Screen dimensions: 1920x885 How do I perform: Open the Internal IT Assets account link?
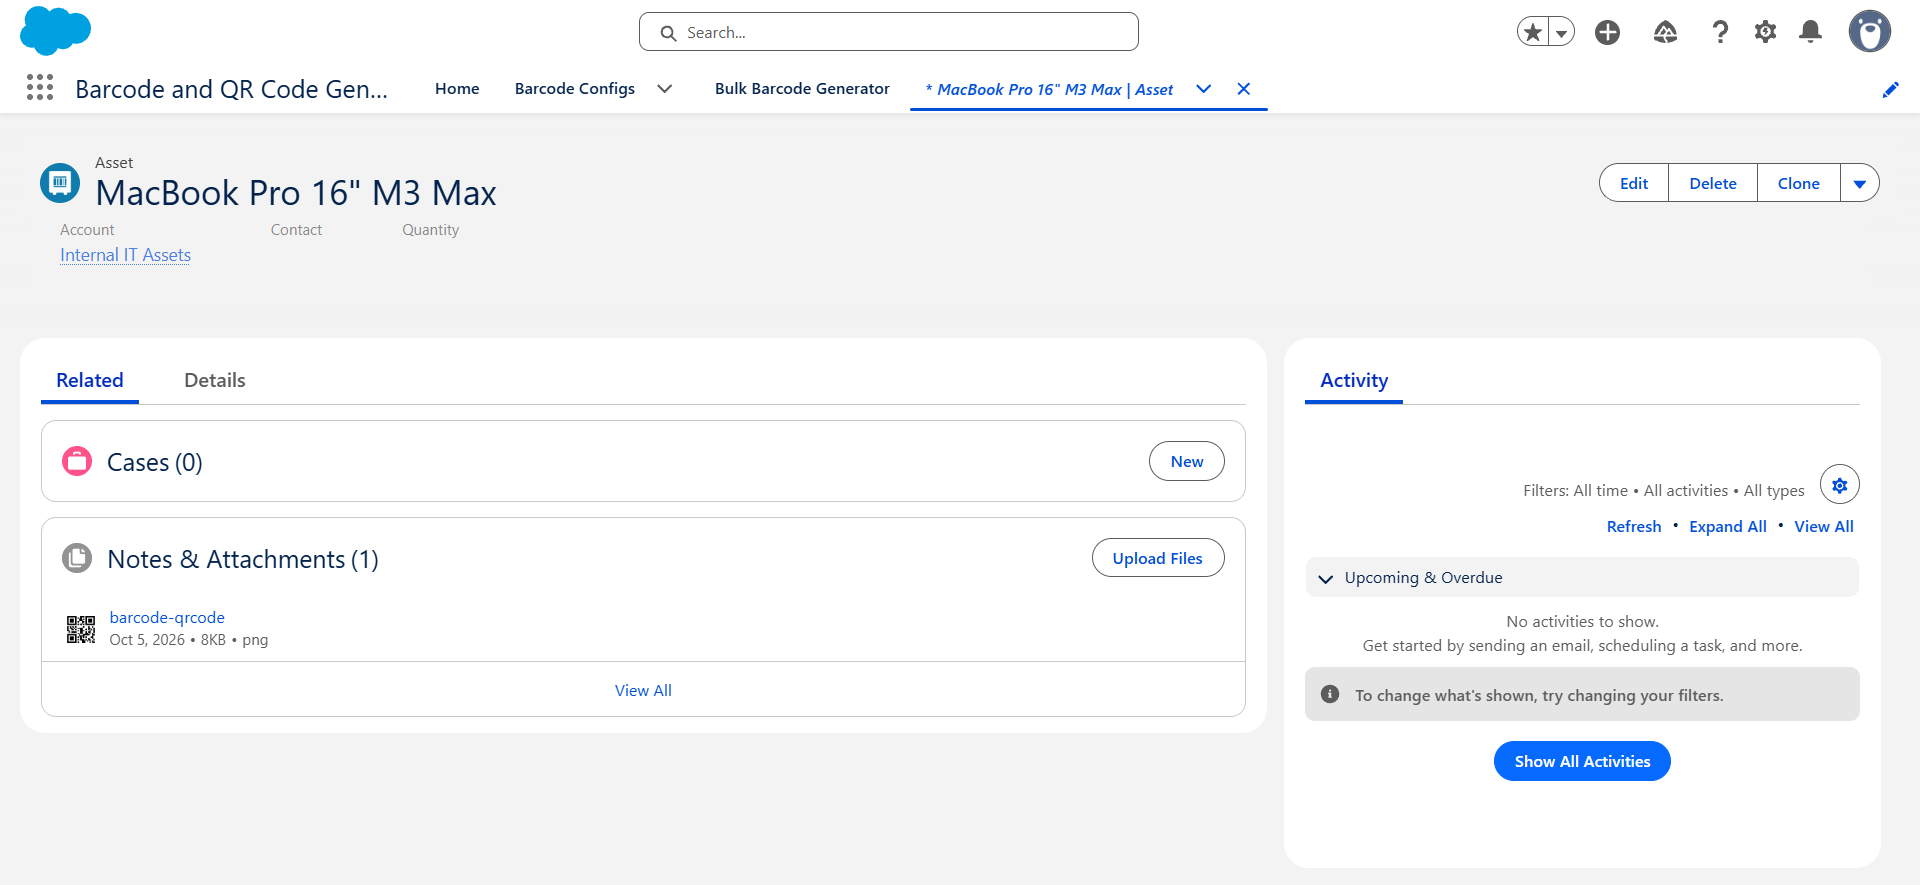125,255
